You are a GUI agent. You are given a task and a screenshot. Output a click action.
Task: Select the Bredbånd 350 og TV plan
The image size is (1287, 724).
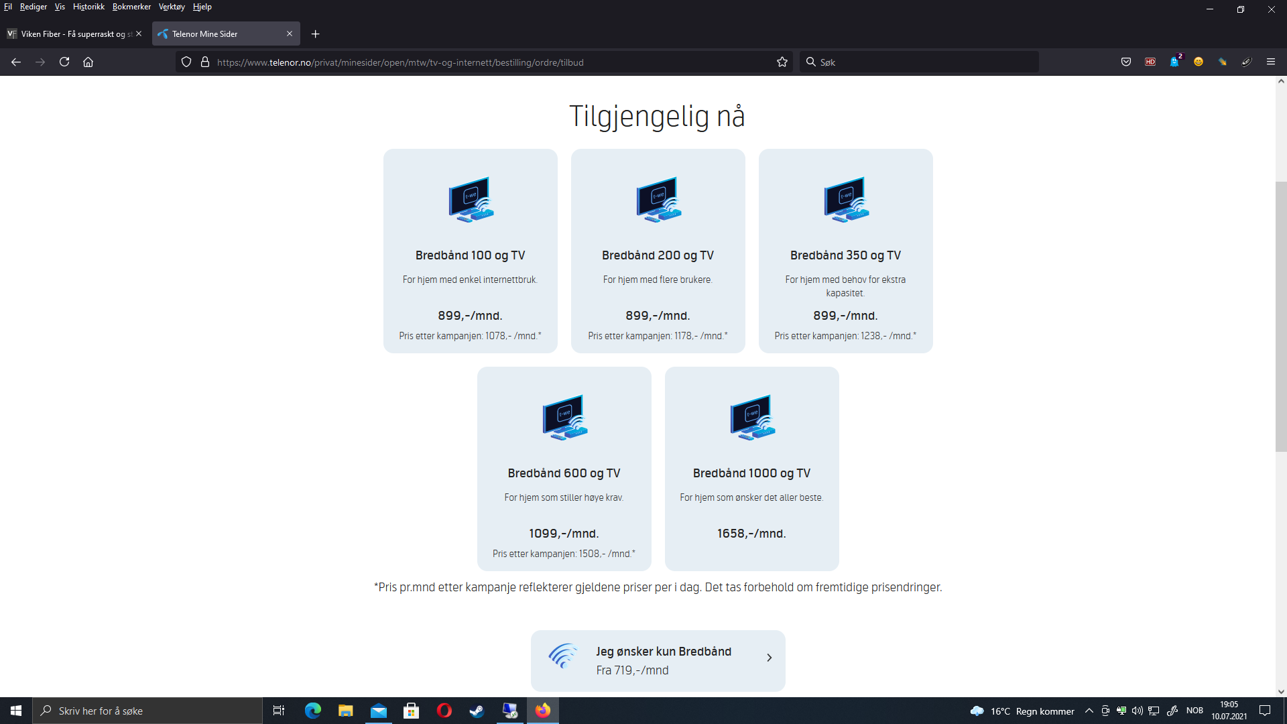tap(846, 251)
